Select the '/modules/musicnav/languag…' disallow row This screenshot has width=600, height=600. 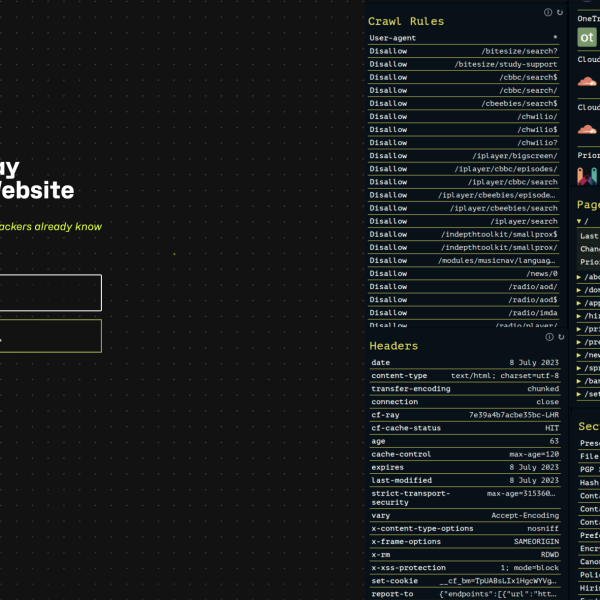tap(463, 260)
